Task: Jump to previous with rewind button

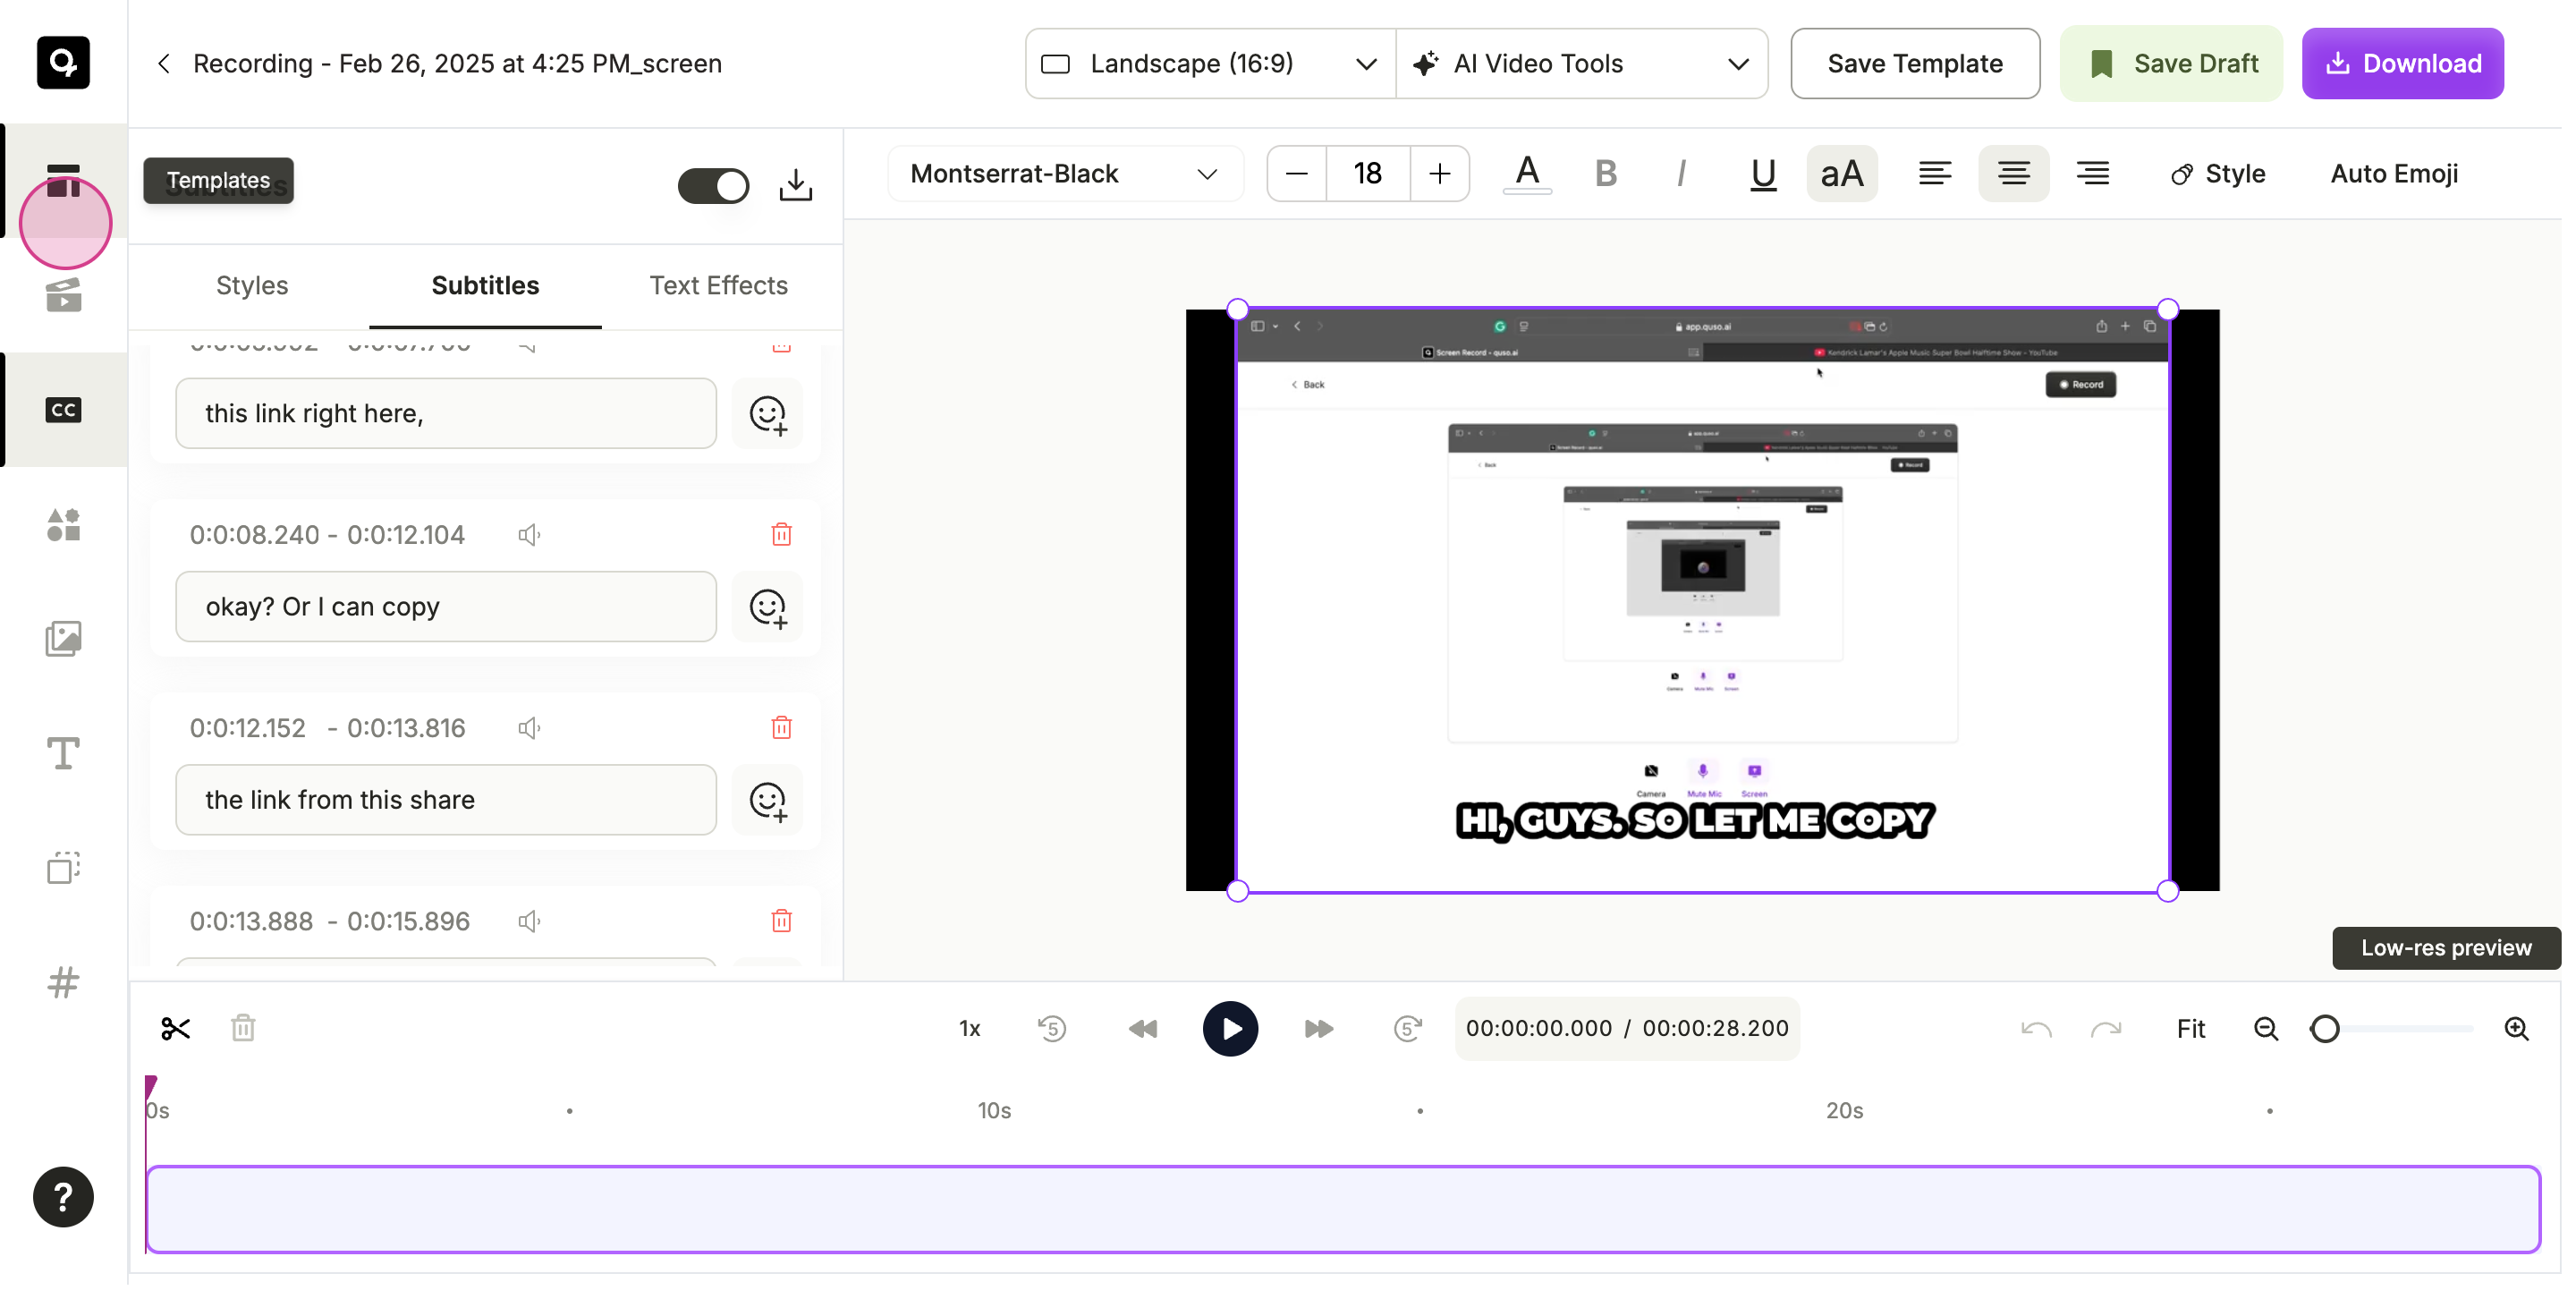Action: pos(1142,1029)
